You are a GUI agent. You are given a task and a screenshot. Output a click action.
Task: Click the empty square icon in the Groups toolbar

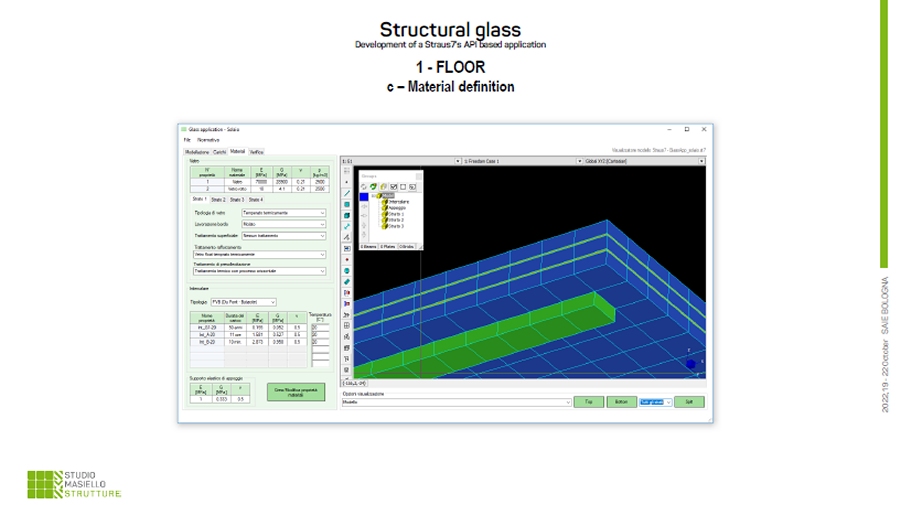pyautogui.click(x=403, y=186)
